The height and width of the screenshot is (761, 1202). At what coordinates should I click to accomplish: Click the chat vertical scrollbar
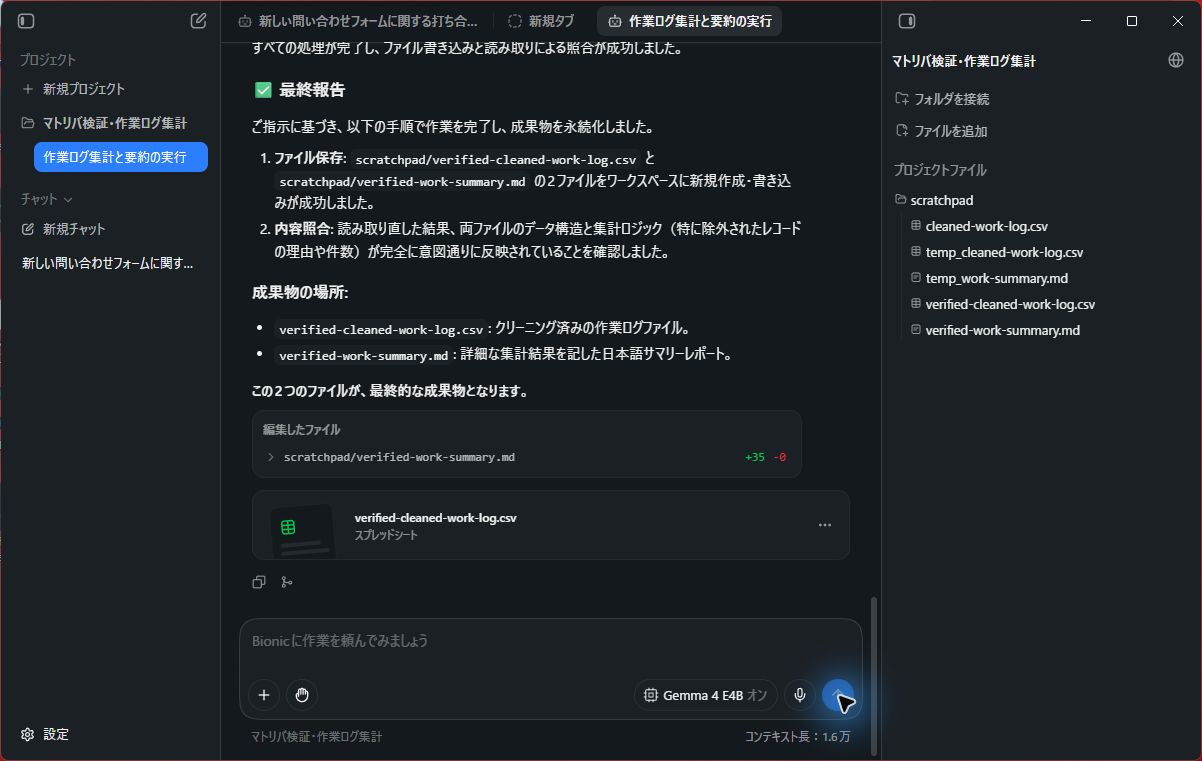coord(875,675)
